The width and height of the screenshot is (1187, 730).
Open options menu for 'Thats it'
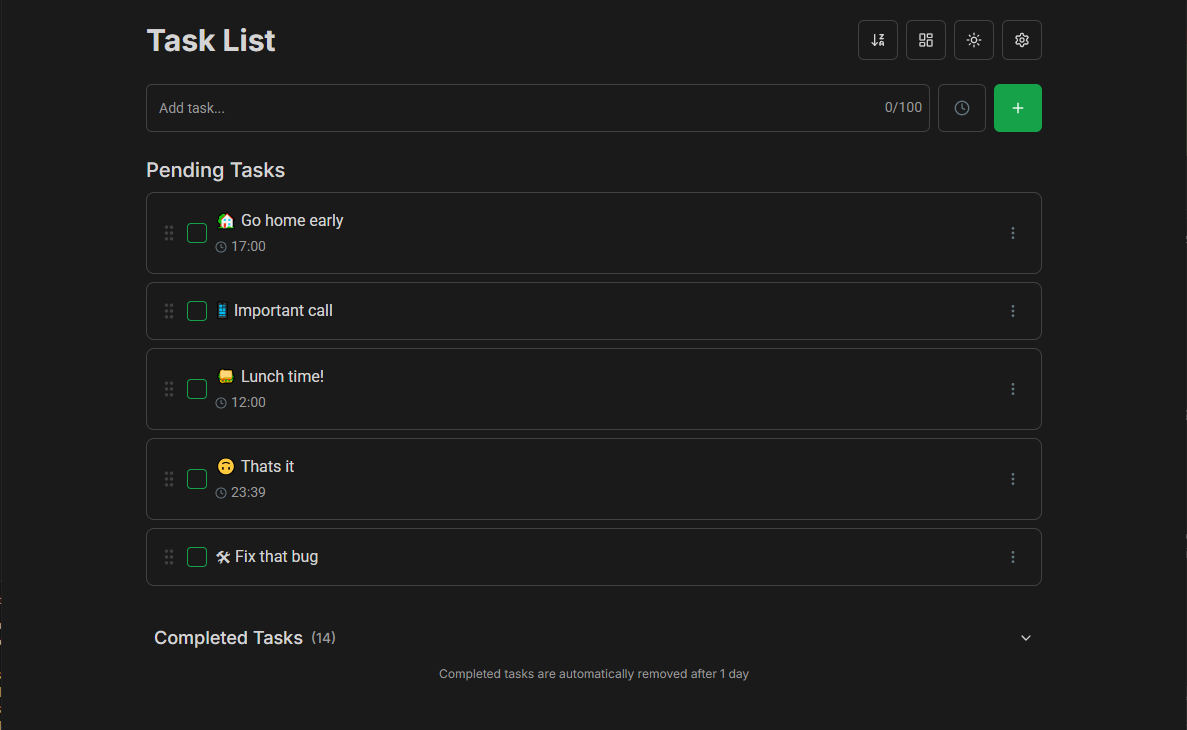pos(1012,479)
